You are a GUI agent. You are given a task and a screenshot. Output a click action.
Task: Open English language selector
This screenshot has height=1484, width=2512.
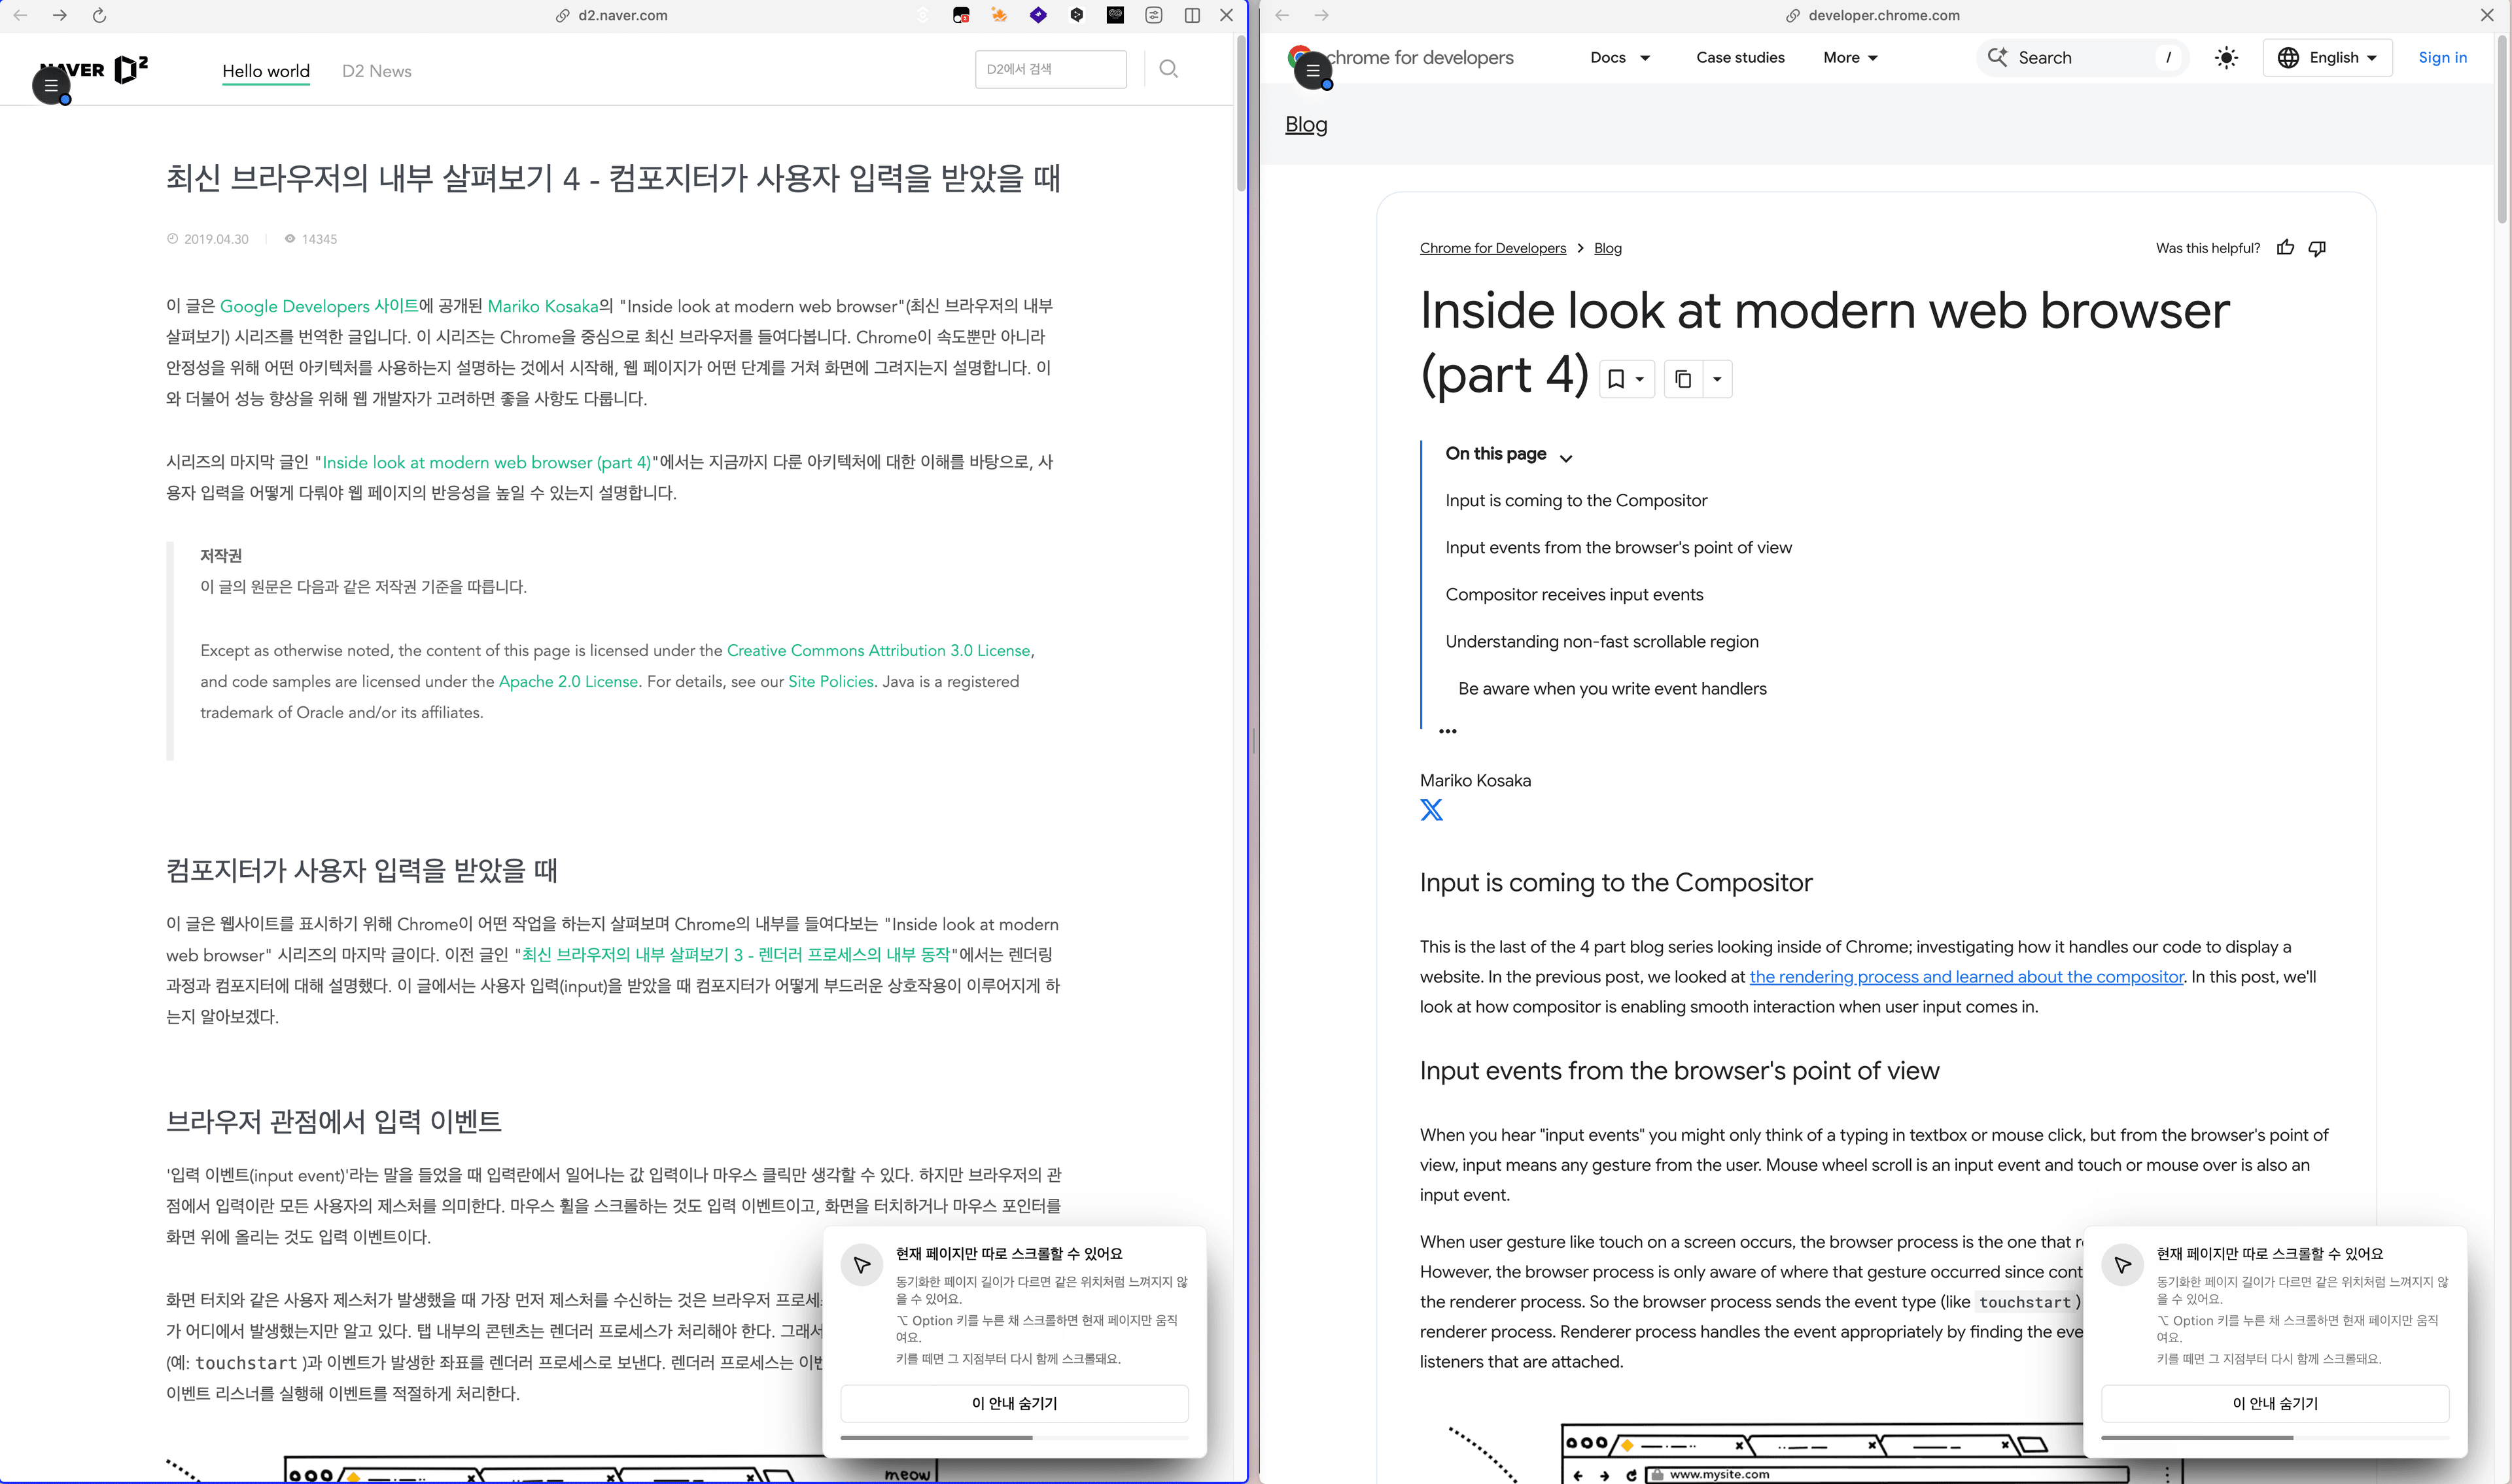2327,58
